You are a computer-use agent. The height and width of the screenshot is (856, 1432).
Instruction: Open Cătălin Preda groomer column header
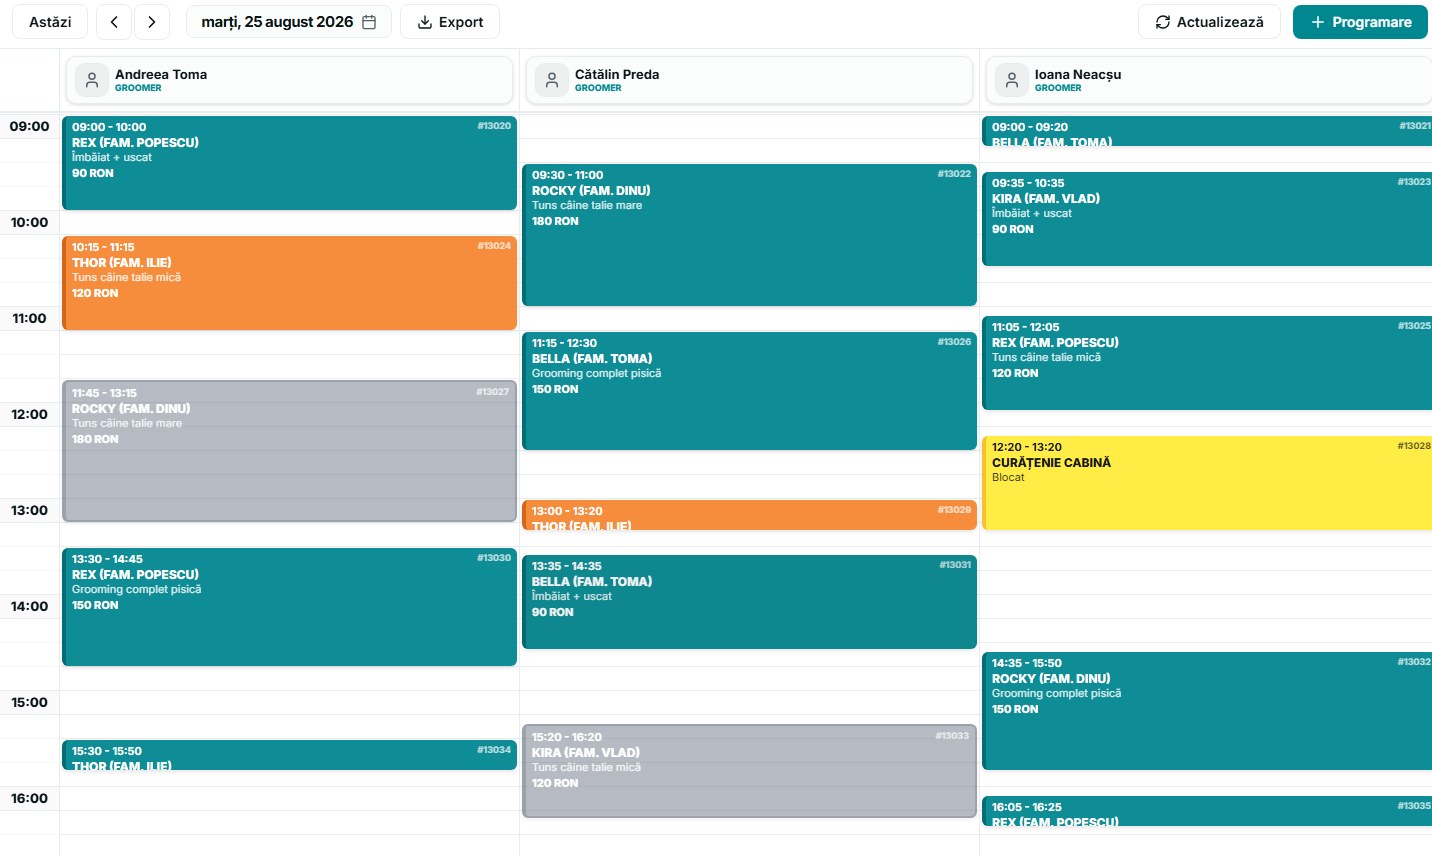tap(749, 80)
